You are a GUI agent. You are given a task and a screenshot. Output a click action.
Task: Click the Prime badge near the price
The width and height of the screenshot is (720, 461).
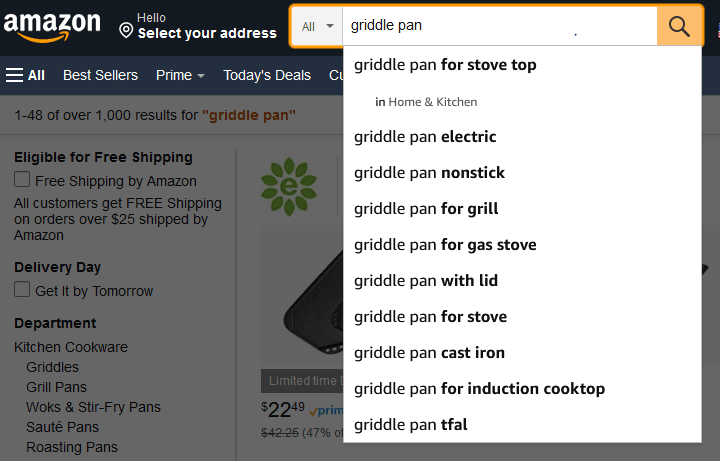326,410
